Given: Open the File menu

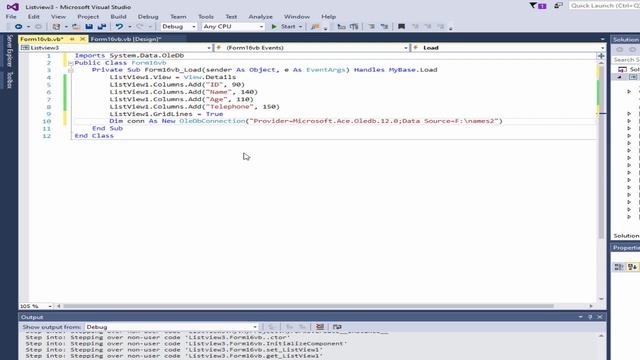Looking at the screenshot, I should click(x=11, y=17).
